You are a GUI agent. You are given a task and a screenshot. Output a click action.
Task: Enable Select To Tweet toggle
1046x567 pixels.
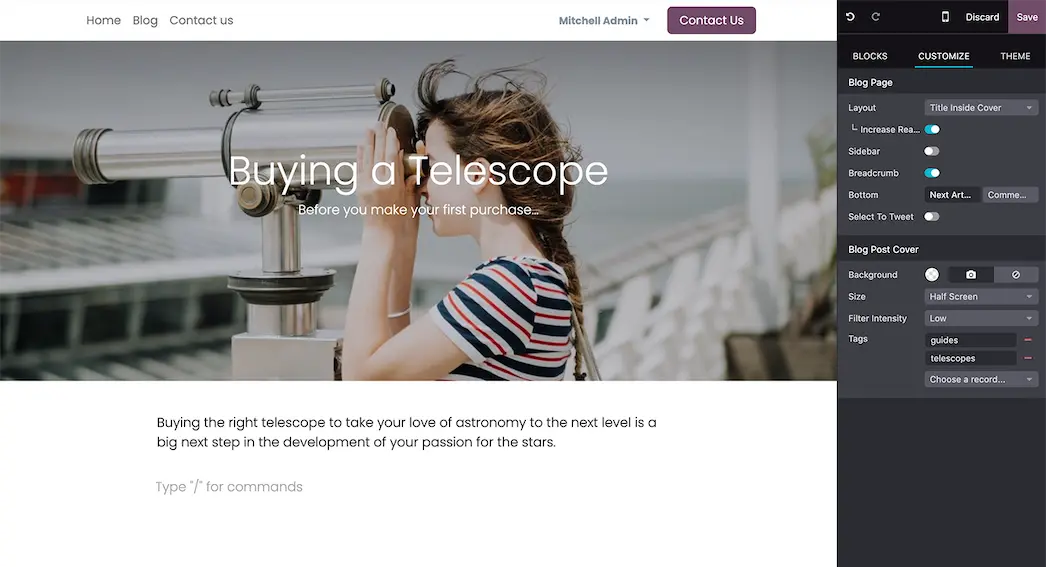point(932,217)
